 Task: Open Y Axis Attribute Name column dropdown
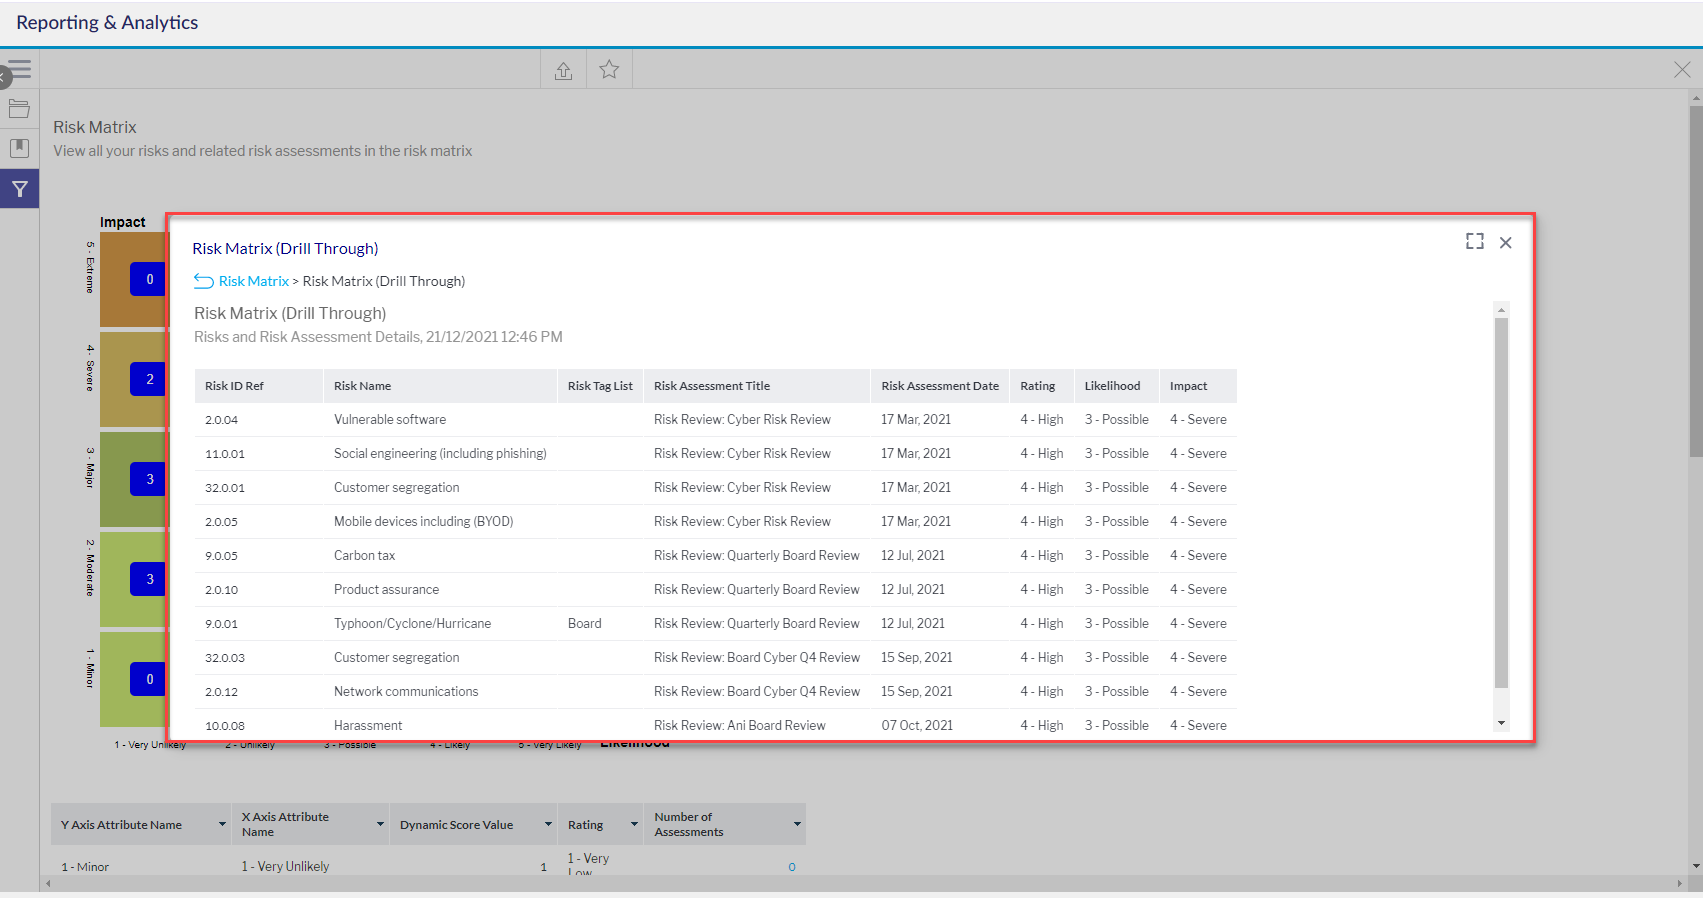222,825
